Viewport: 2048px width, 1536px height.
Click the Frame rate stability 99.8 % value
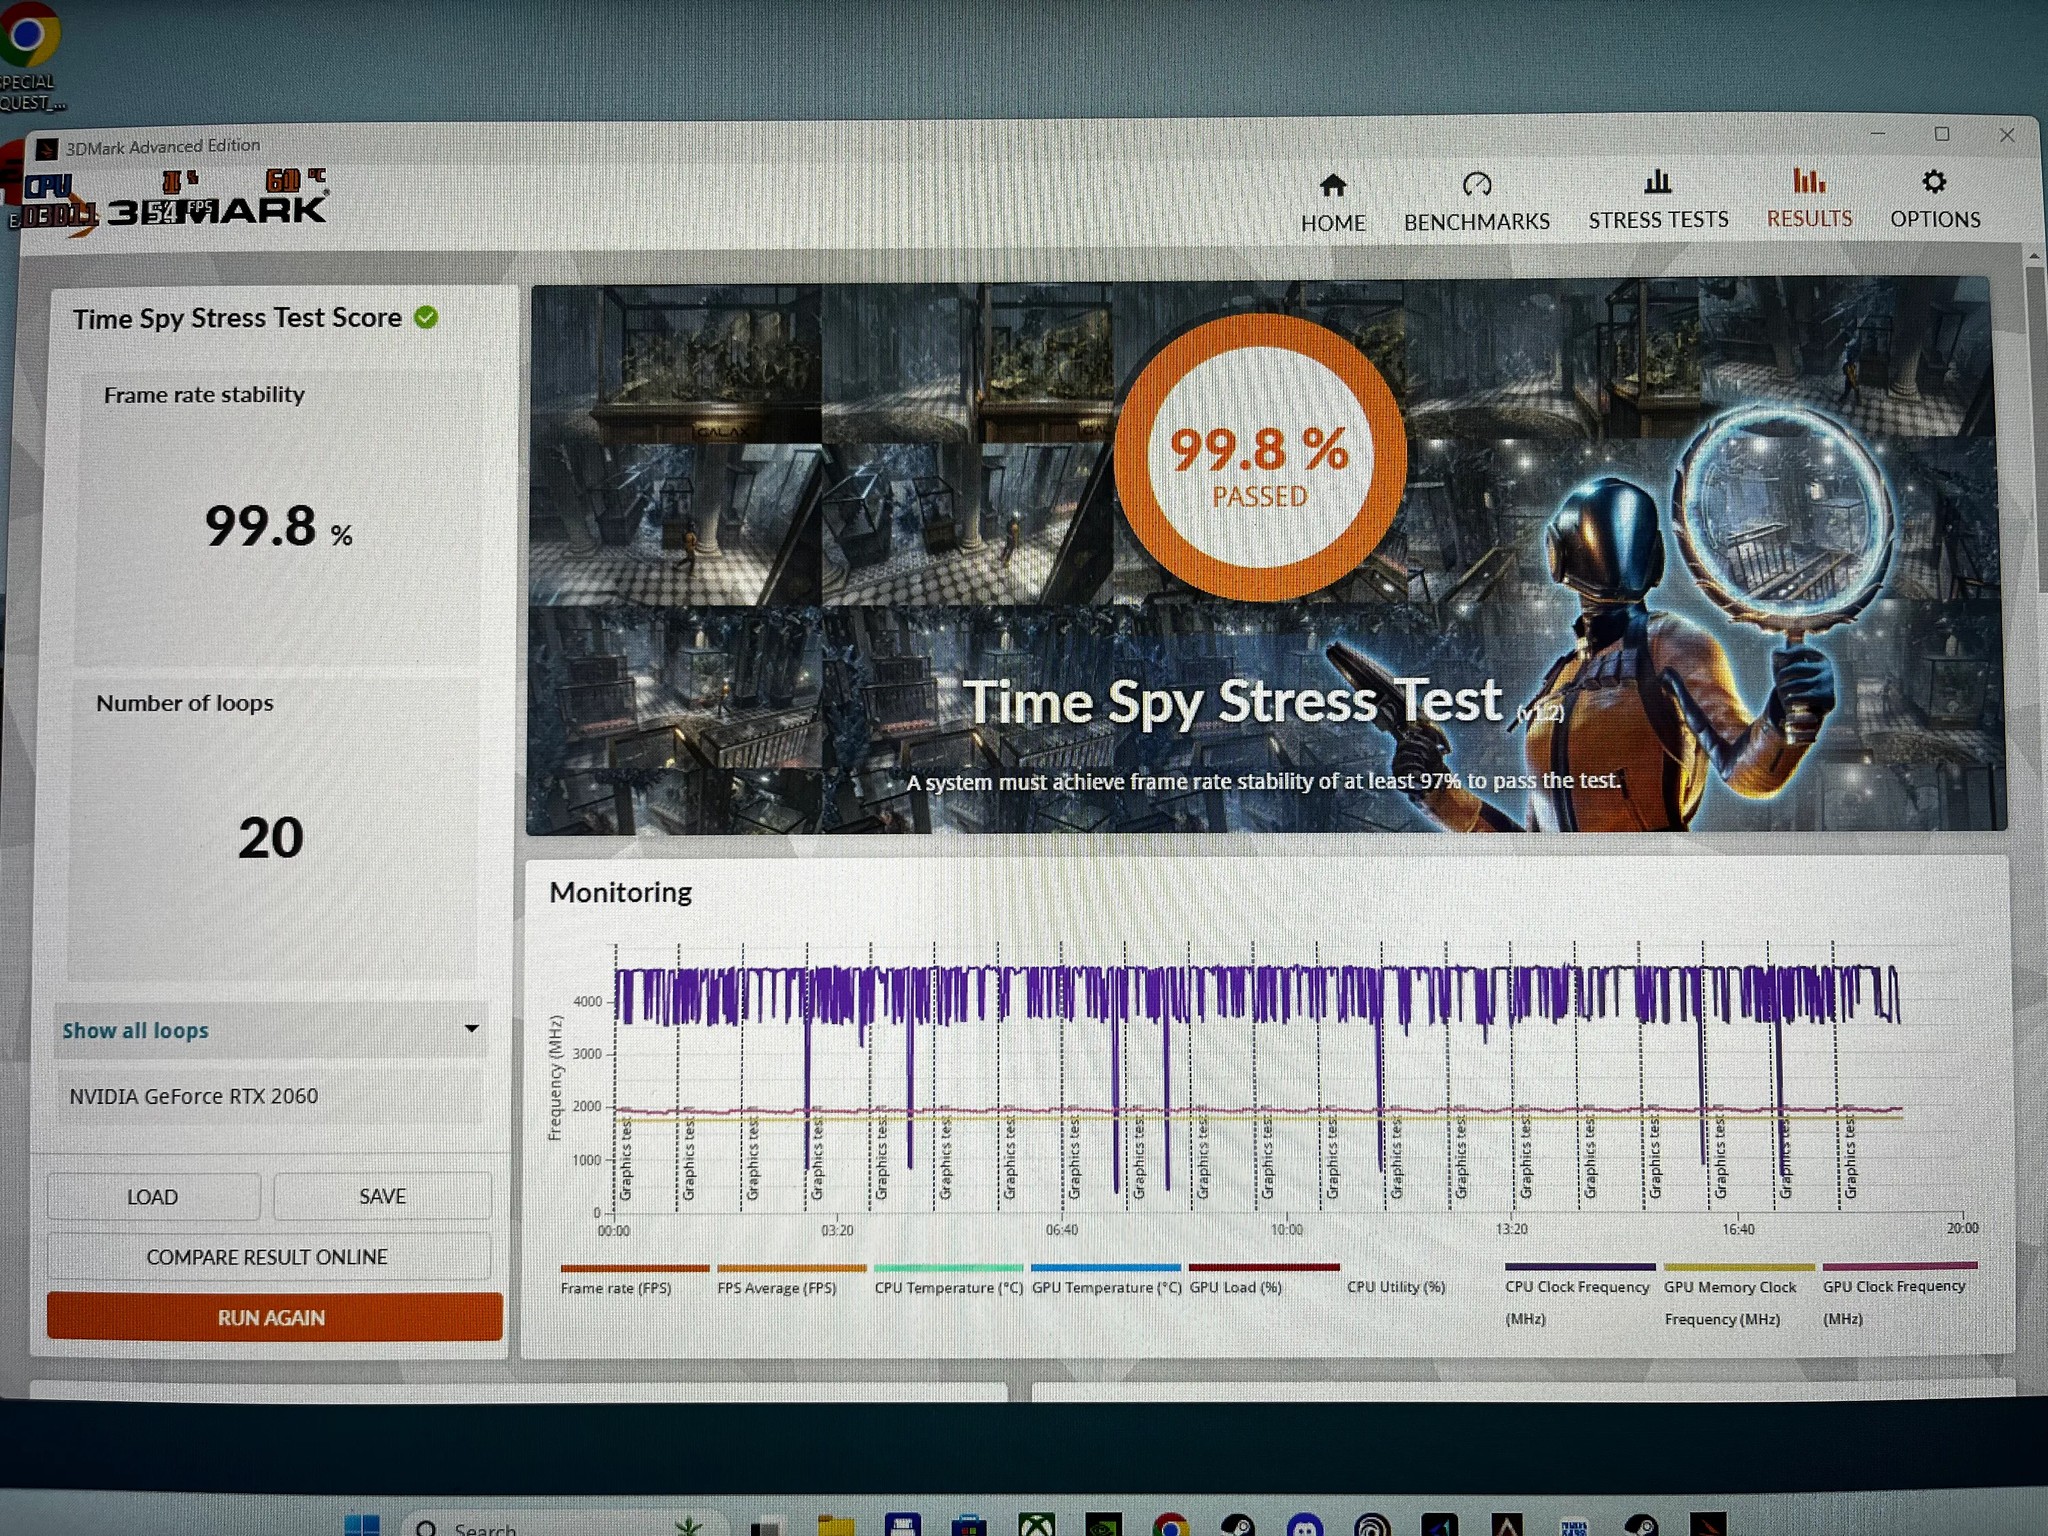[x=278, y=526]
